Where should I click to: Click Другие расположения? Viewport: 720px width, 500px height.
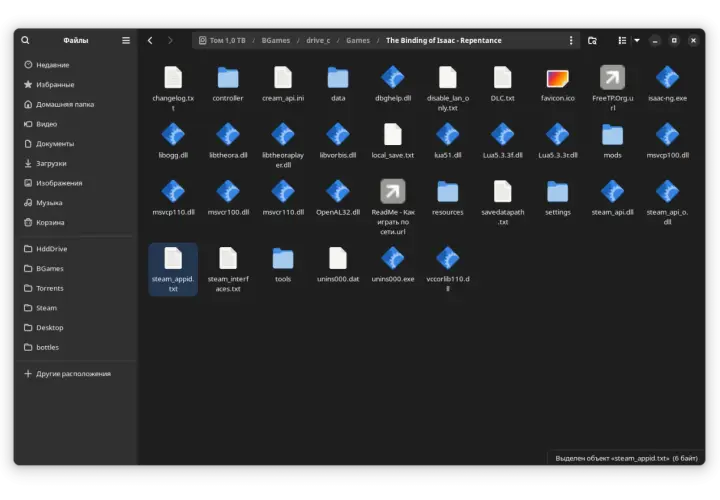[76, 374]
